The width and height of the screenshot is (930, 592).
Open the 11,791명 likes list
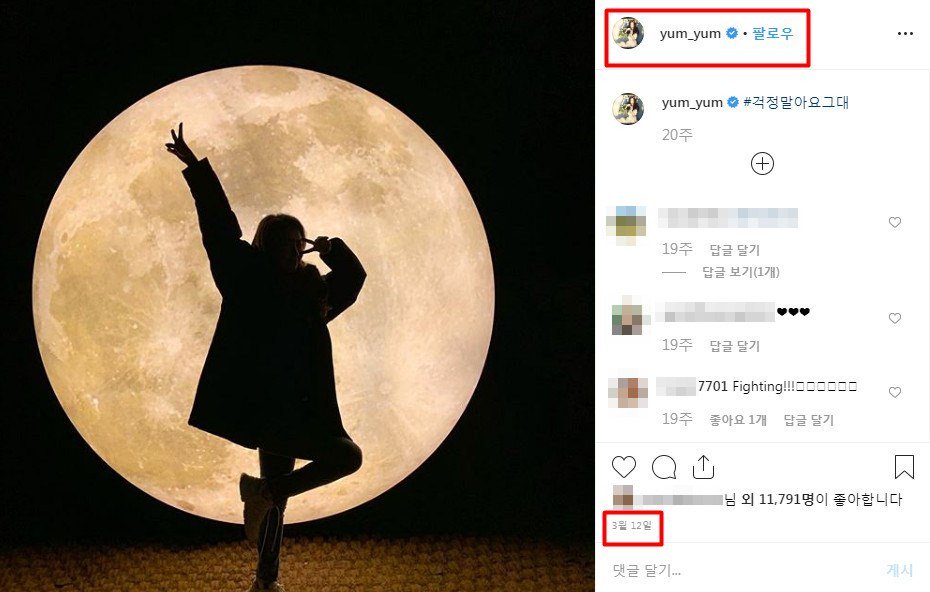(786, 499)
